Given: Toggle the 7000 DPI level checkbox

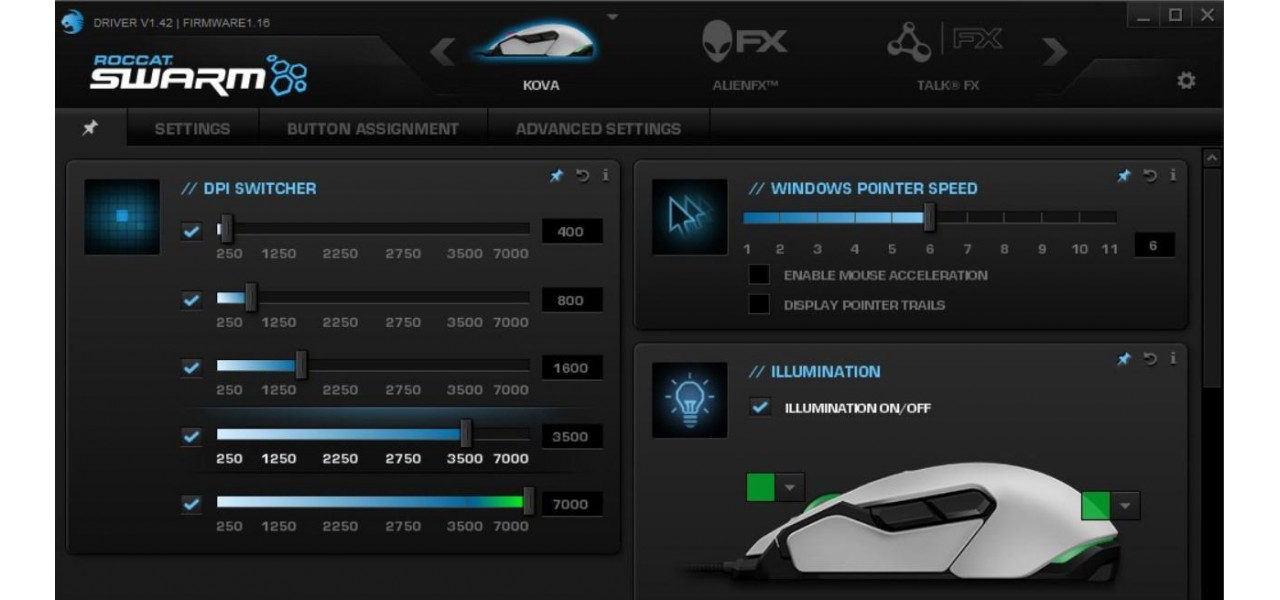Looking at the screenshot, I should pos(191,505).
